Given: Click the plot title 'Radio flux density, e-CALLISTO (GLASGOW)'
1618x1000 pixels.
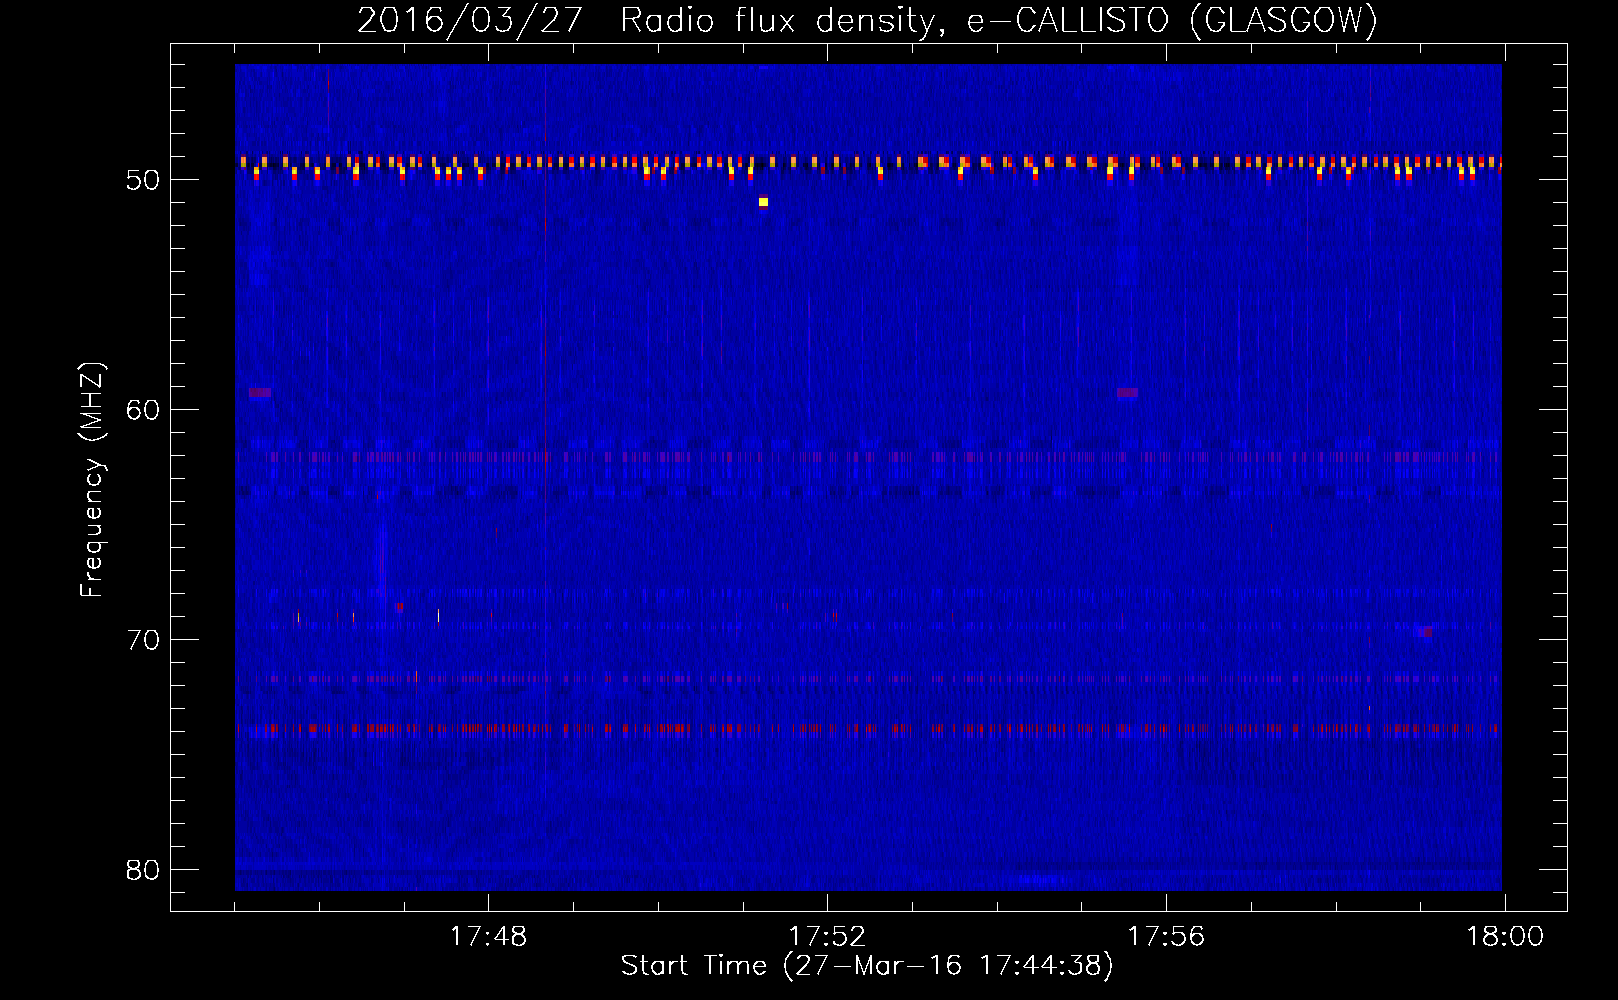Looking at the screenshot, I should [x=999, y=21].
